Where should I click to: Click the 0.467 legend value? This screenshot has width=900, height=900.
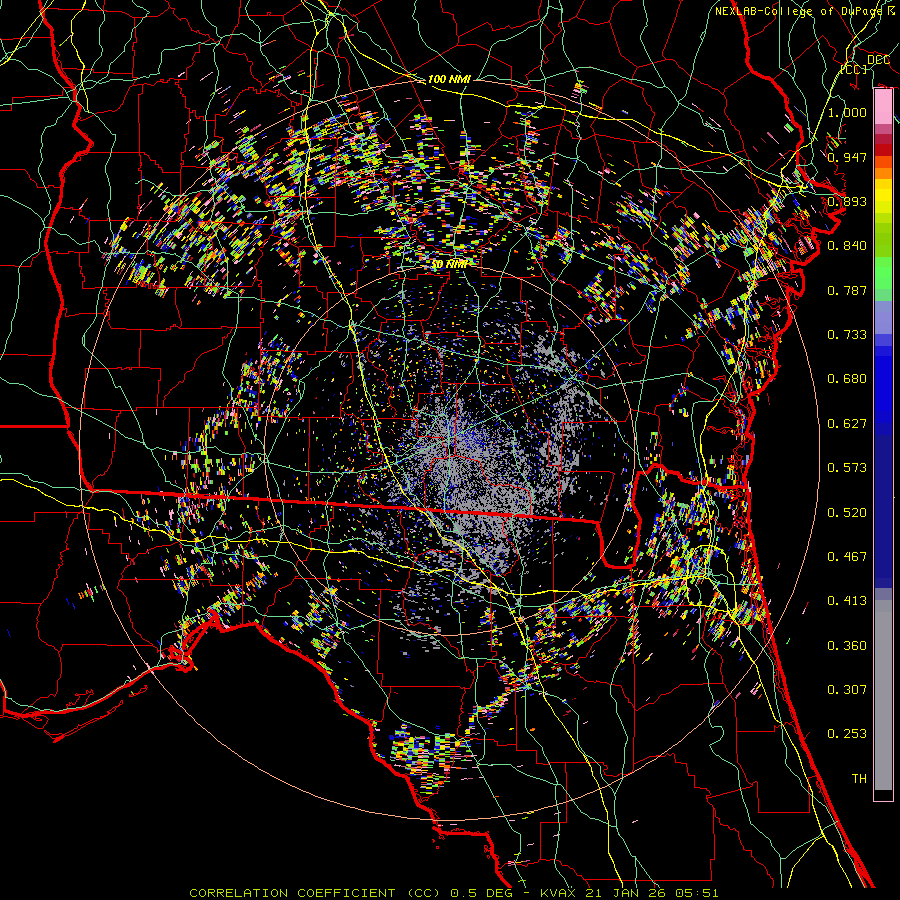coord(847,557)
